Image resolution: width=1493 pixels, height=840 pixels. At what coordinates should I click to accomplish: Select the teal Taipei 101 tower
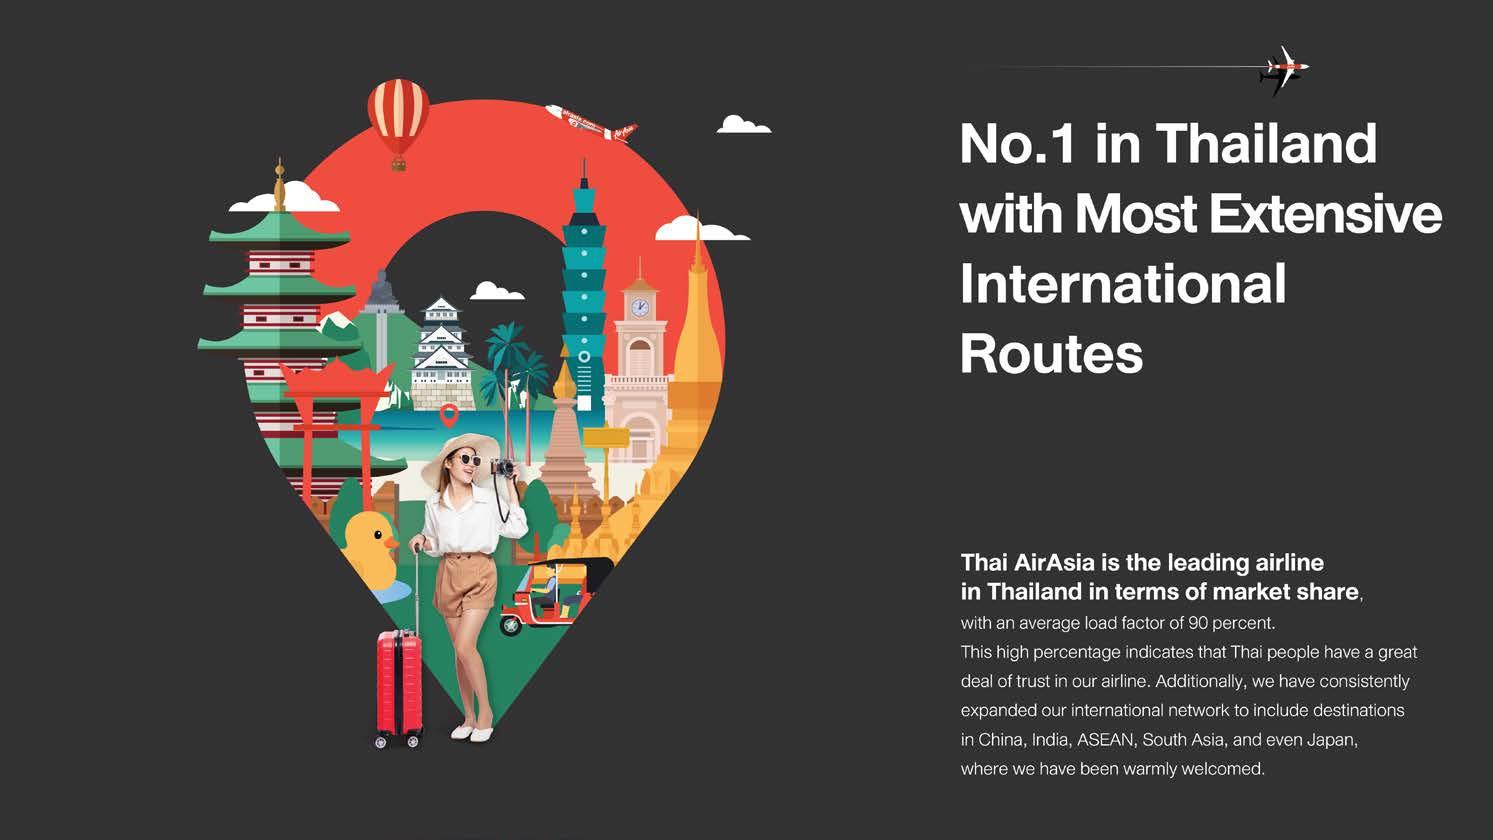(x=584, y=285)
